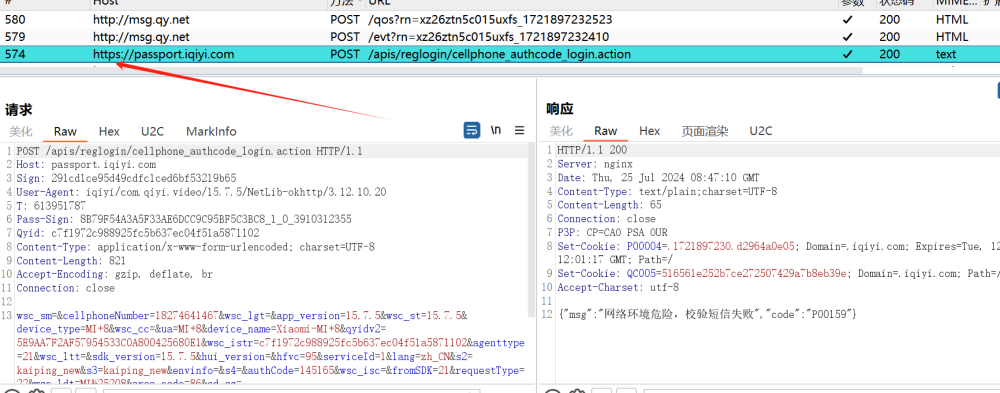Click the request User-Agent header line
Viewport: 1000px width, 393px height.
point(201,191)
